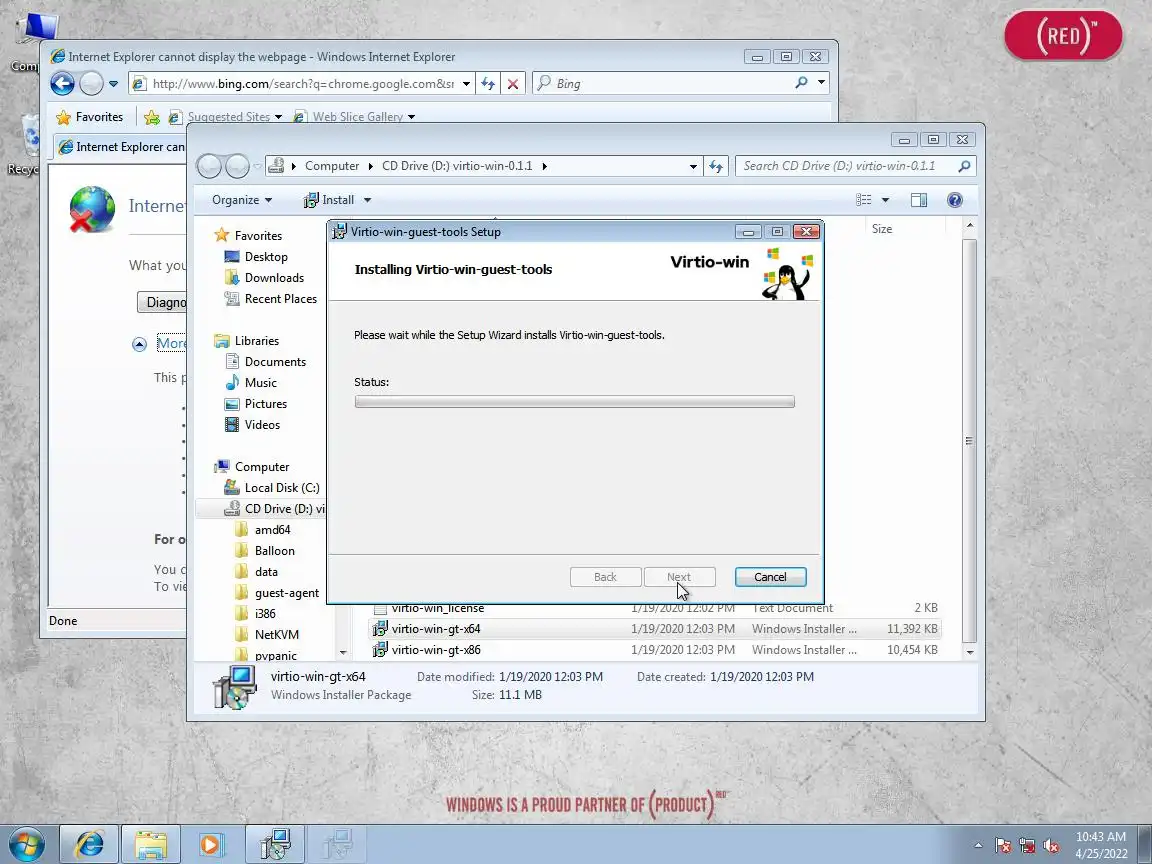The width and height of the screenshot is (1152, 864).
Task: Open the NetKVM folder in the tree
Action: tap(276, 635)
